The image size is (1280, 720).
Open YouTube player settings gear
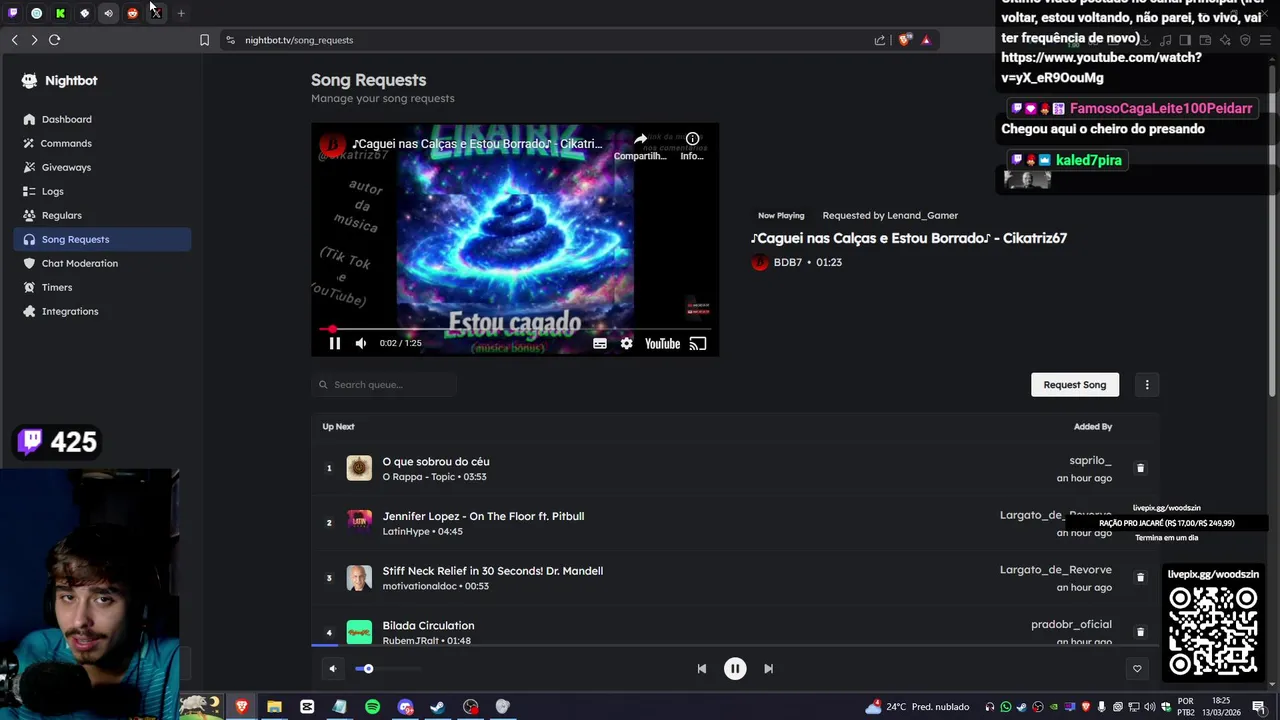click(x=626, y=343)
